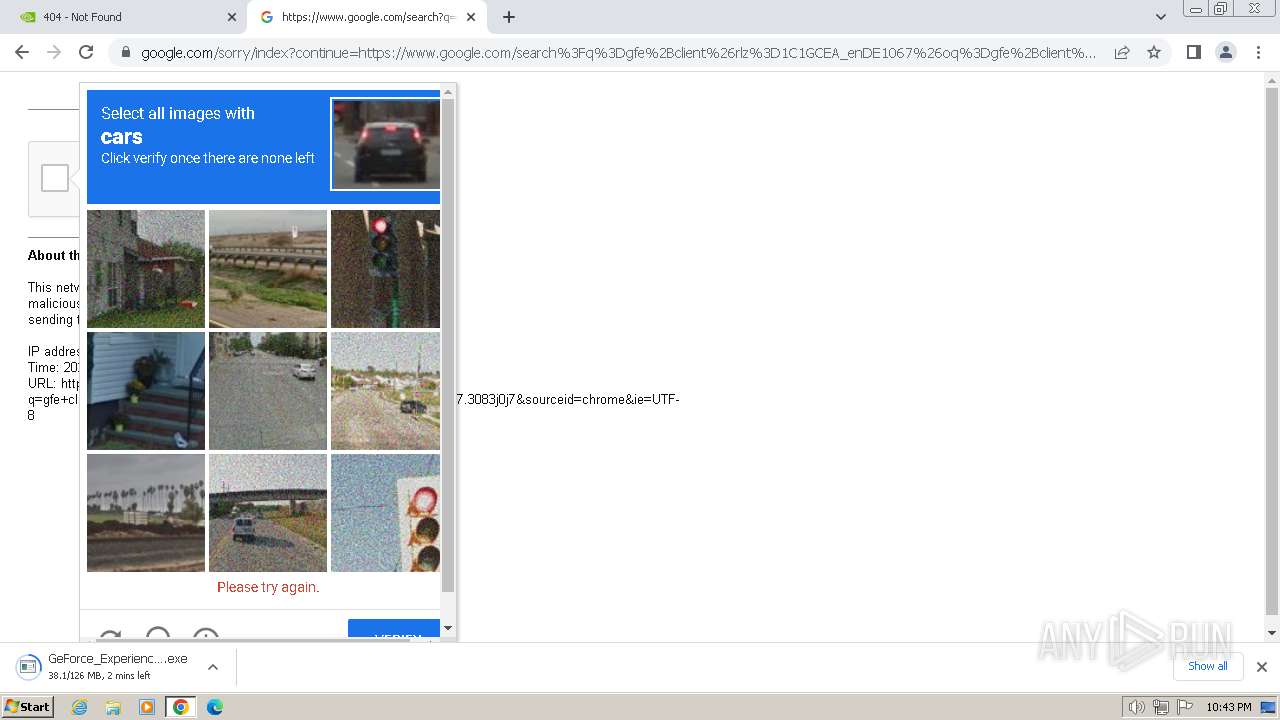
Task: Reload the current page
Action: pos(86,52)
